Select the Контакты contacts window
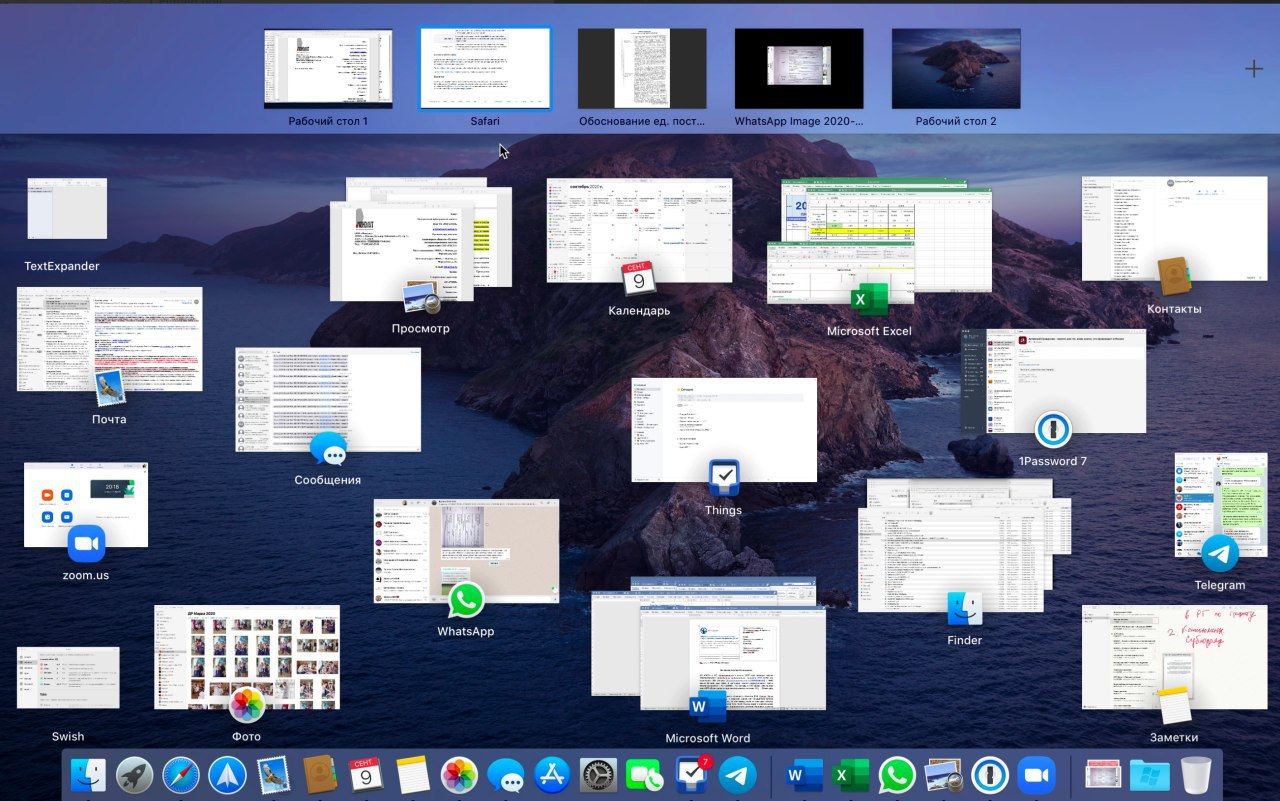Image resolution: width=1280 pixels, height=801 pixels. point(1175,230)
